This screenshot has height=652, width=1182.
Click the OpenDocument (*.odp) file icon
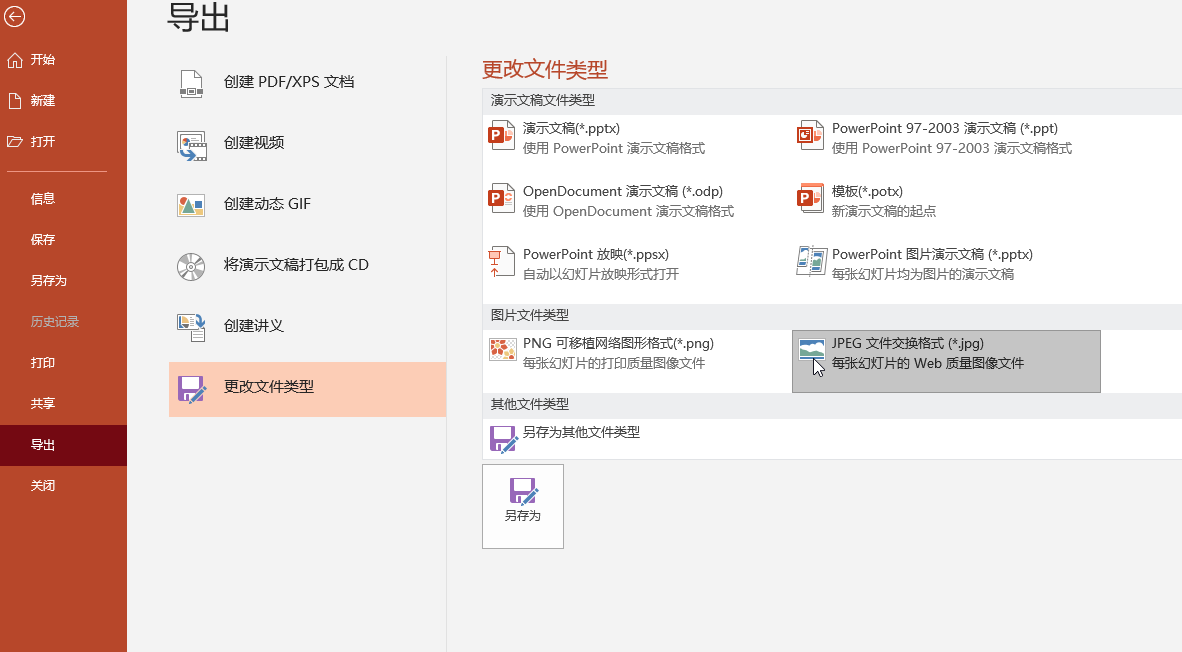tap(501, 198)
